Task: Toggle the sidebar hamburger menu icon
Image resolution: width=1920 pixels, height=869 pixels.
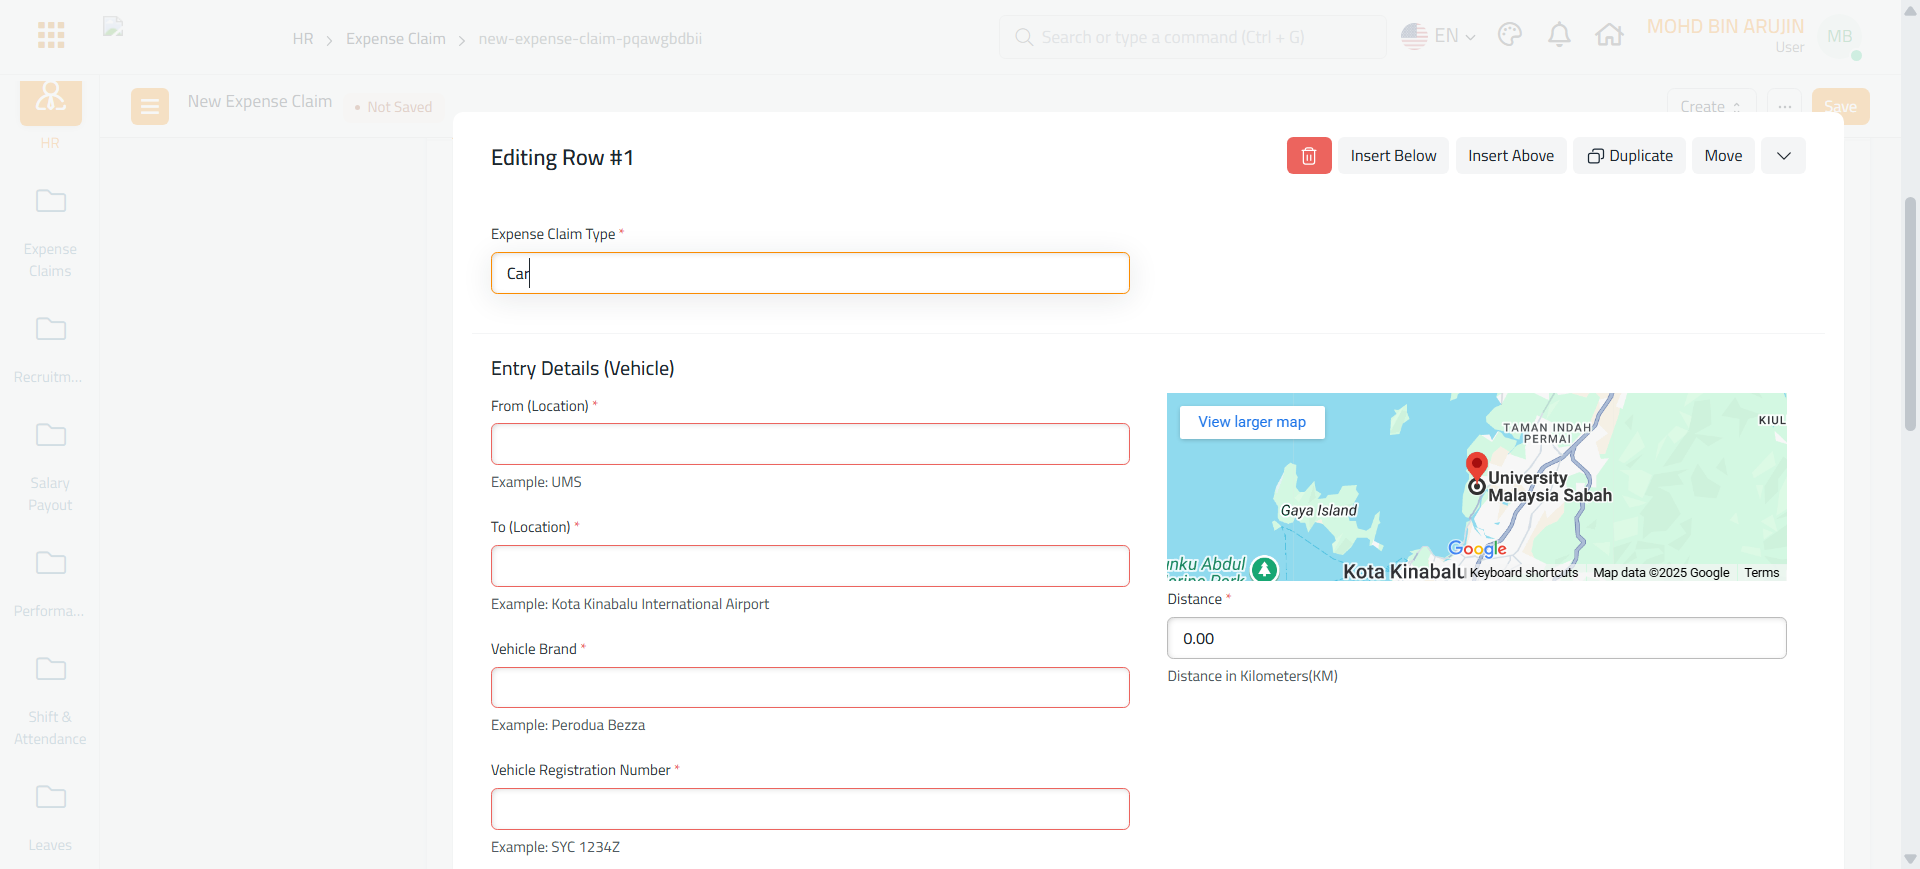Action: (x=149, y=106)
